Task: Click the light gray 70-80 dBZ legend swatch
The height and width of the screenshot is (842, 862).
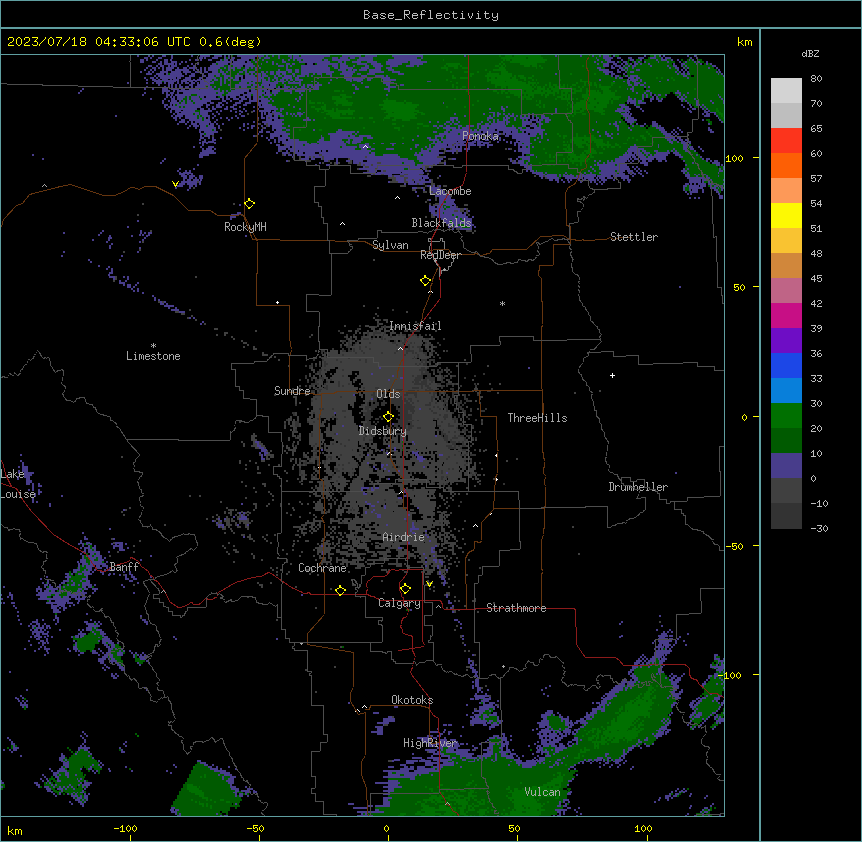Action: point(786,91)
